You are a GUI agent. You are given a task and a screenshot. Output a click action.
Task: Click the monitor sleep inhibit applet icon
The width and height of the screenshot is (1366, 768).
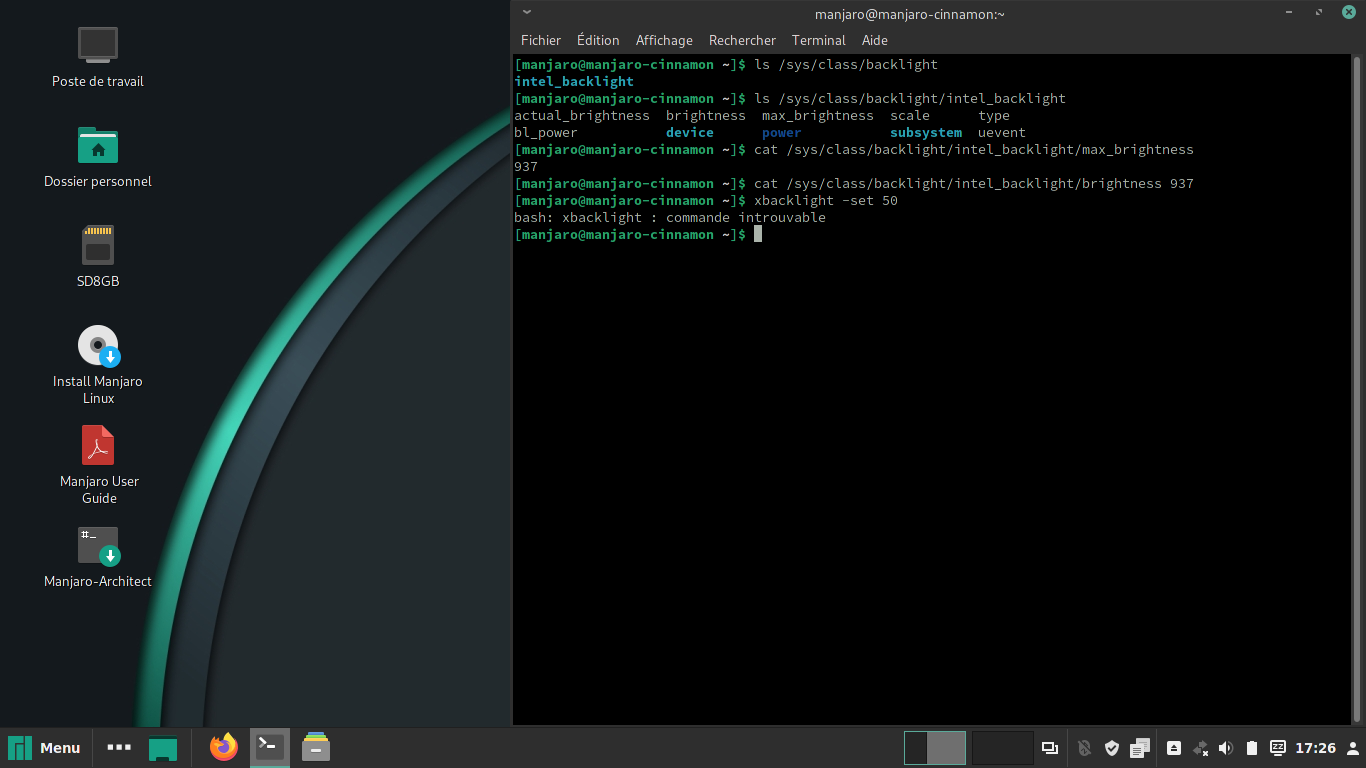pos(1278,747)
